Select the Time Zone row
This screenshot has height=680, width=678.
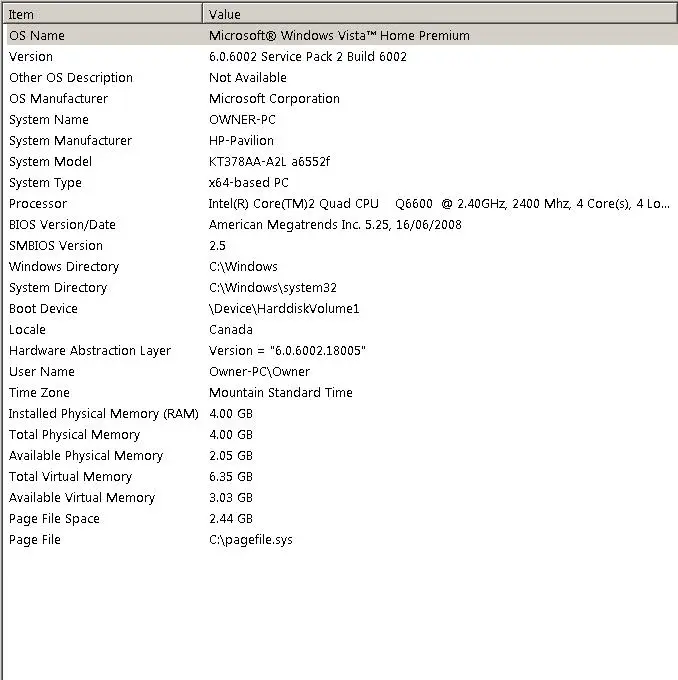(x=39, y=392)
